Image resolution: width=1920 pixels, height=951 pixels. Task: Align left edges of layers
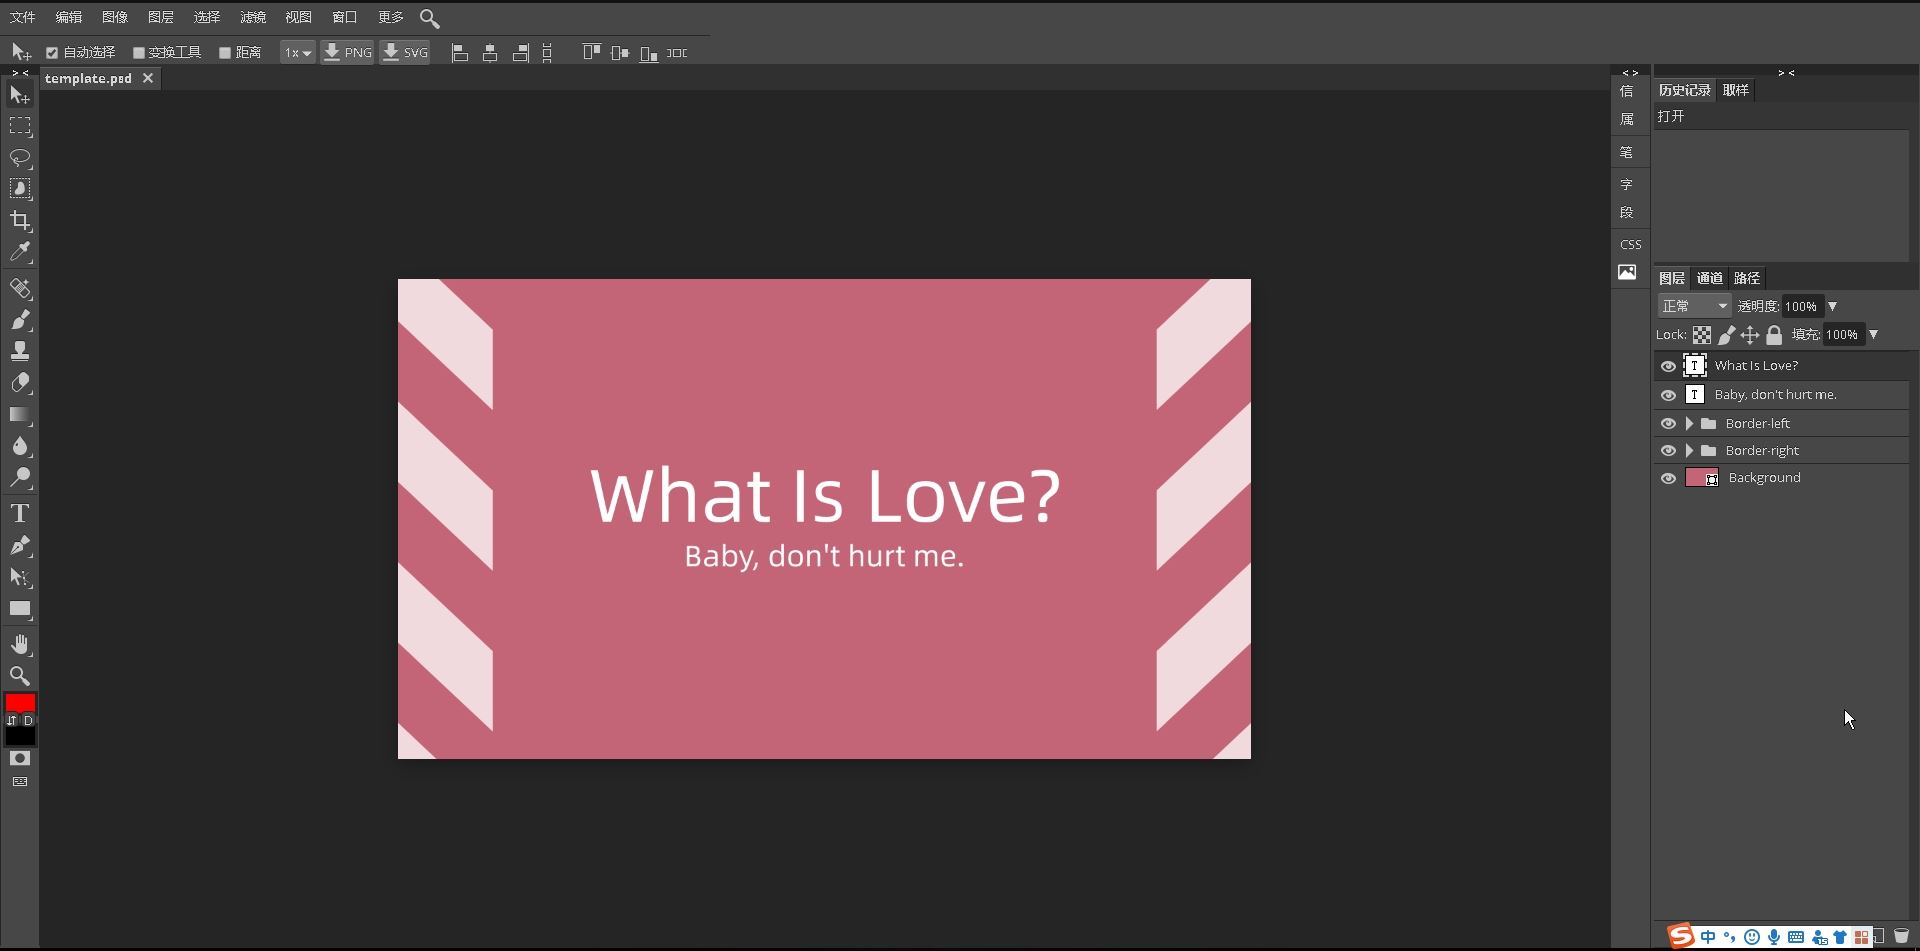460,53
